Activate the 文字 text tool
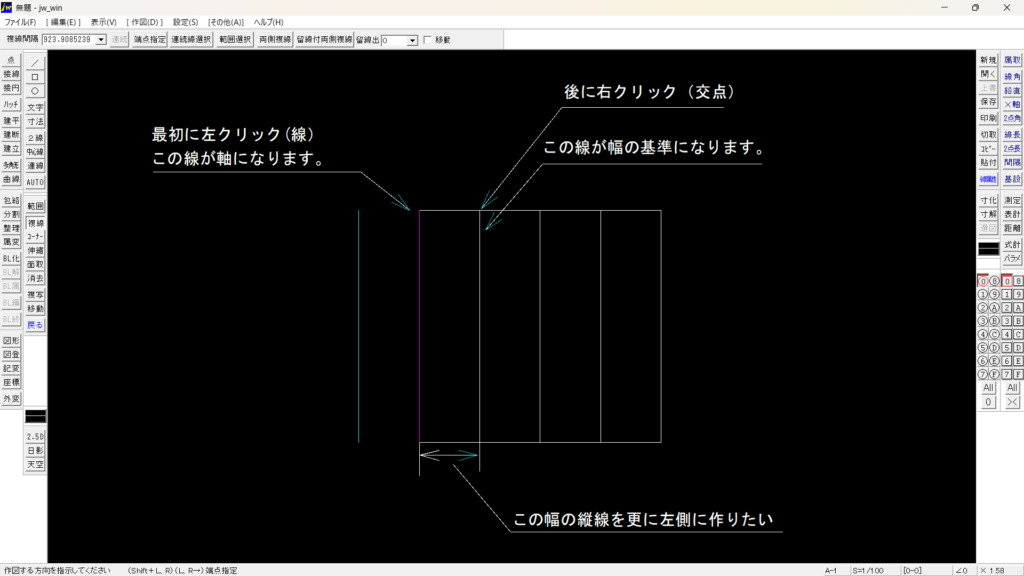1024x576 pixels. 35,107
